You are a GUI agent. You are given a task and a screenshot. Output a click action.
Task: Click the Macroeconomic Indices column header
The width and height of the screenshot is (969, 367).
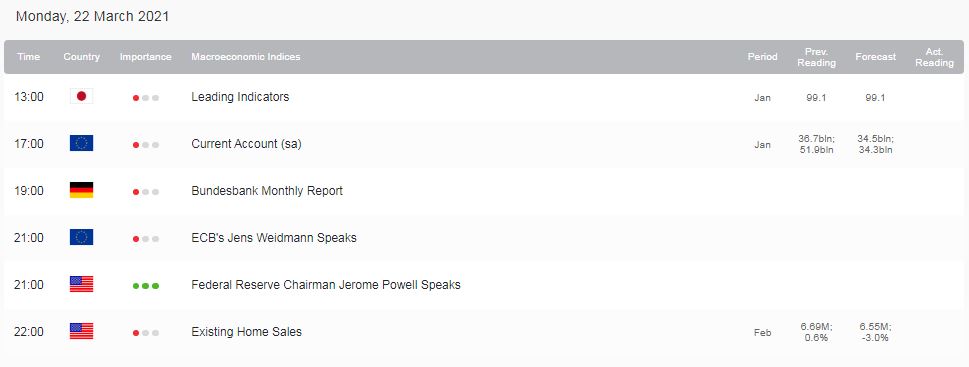246,57
